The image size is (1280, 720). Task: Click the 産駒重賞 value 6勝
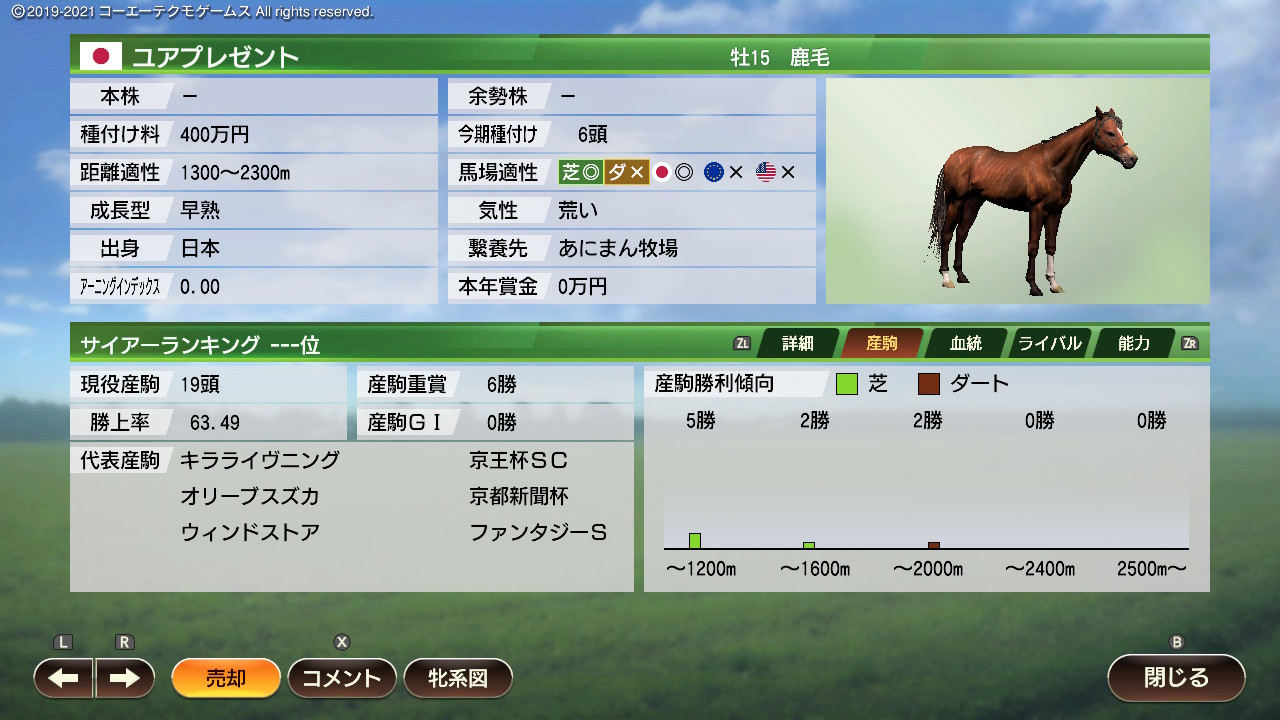(502, 384)
